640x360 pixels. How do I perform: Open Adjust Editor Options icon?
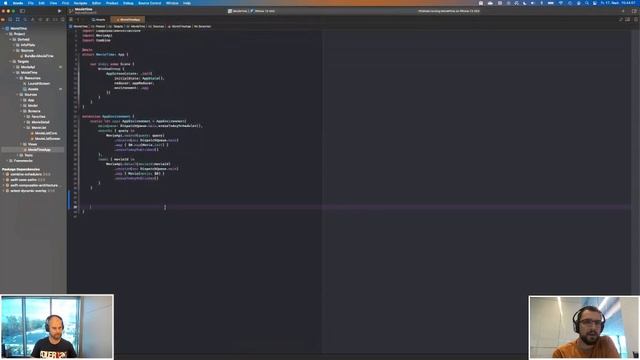click(x=628, y=19)
